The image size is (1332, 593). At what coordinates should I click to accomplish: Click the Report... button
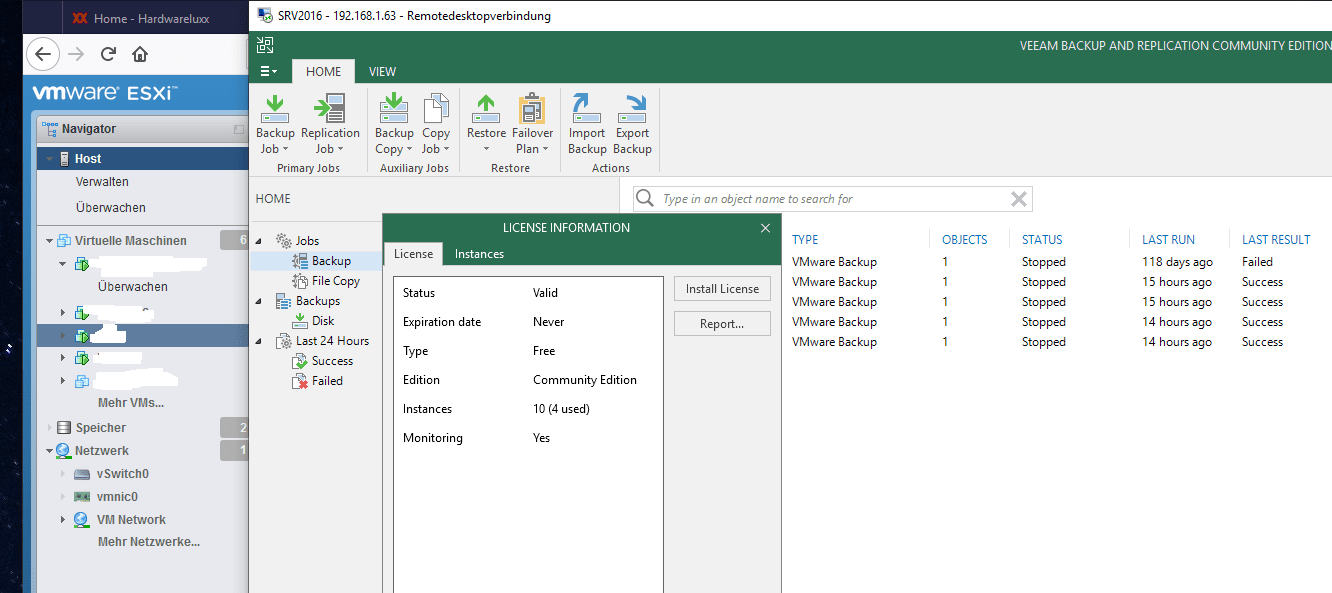coord(722,324)
